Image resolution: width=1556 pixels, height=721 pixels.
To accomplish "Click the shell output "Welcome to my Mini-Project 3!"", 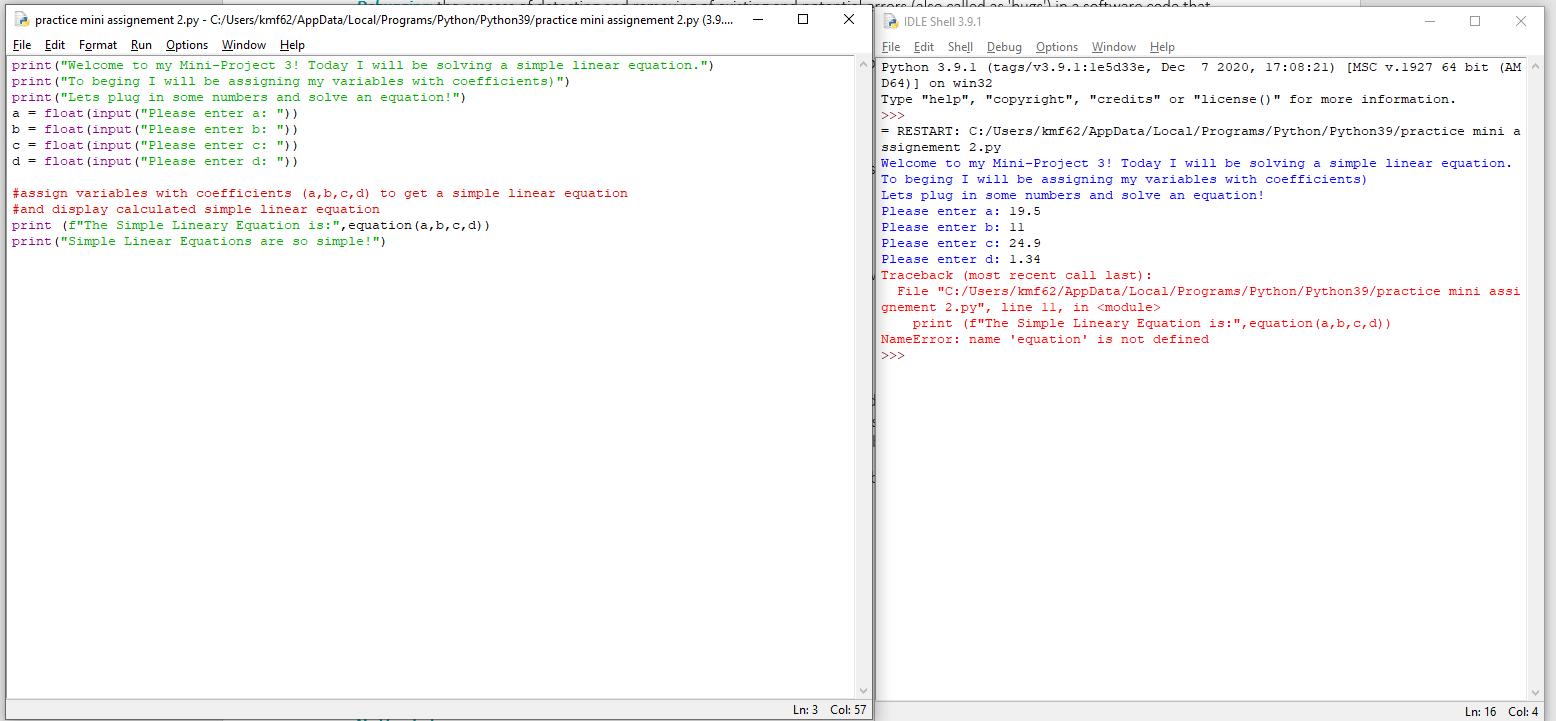I will tap(1196, 163).
